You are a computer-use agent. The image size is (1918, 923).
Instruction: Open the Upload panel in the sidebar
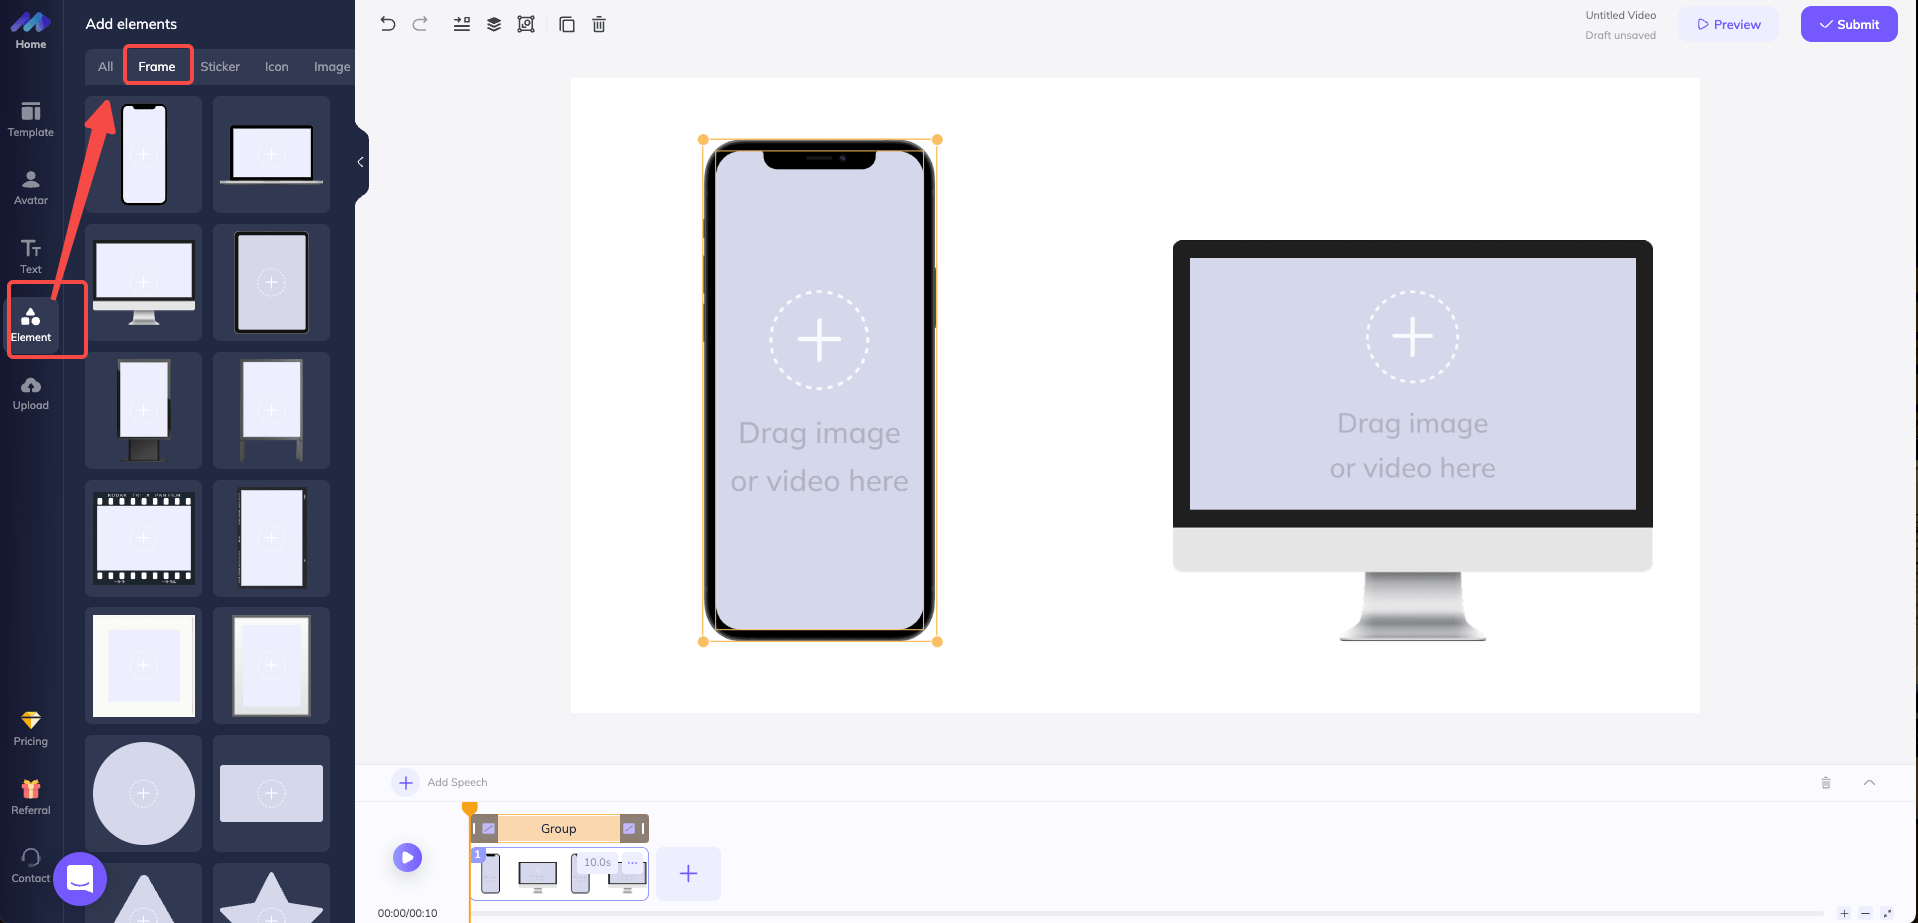[31, 393]
